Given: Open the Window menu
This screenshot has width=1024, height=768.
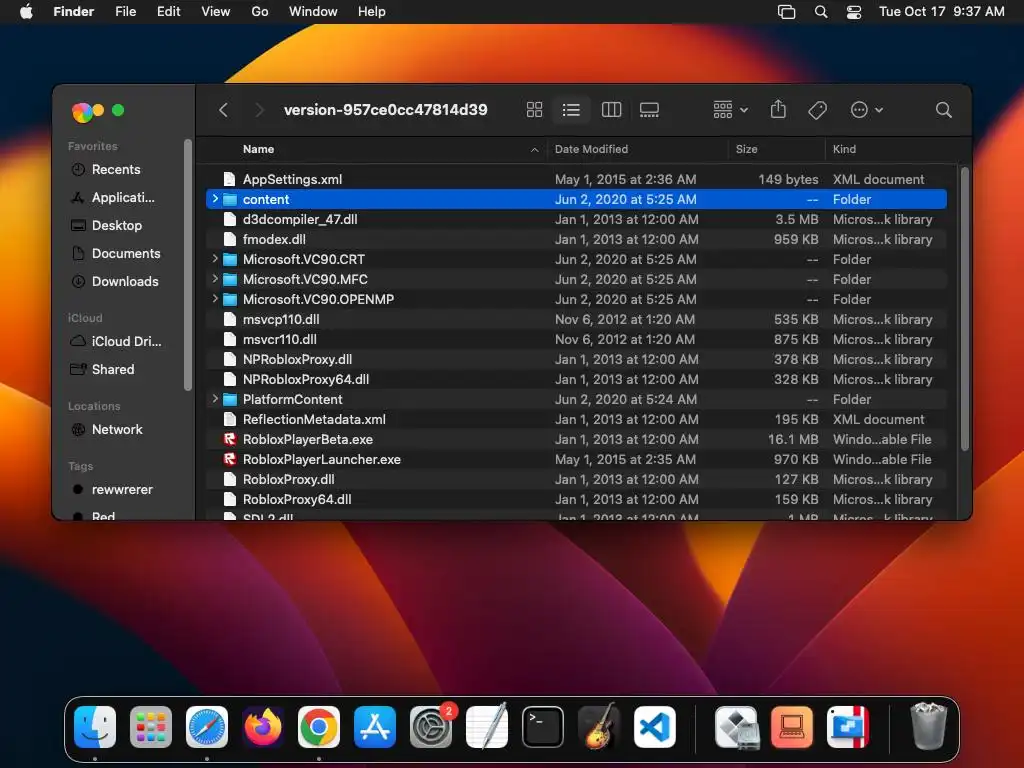Looking at the screenshot, I should (313, 12).
